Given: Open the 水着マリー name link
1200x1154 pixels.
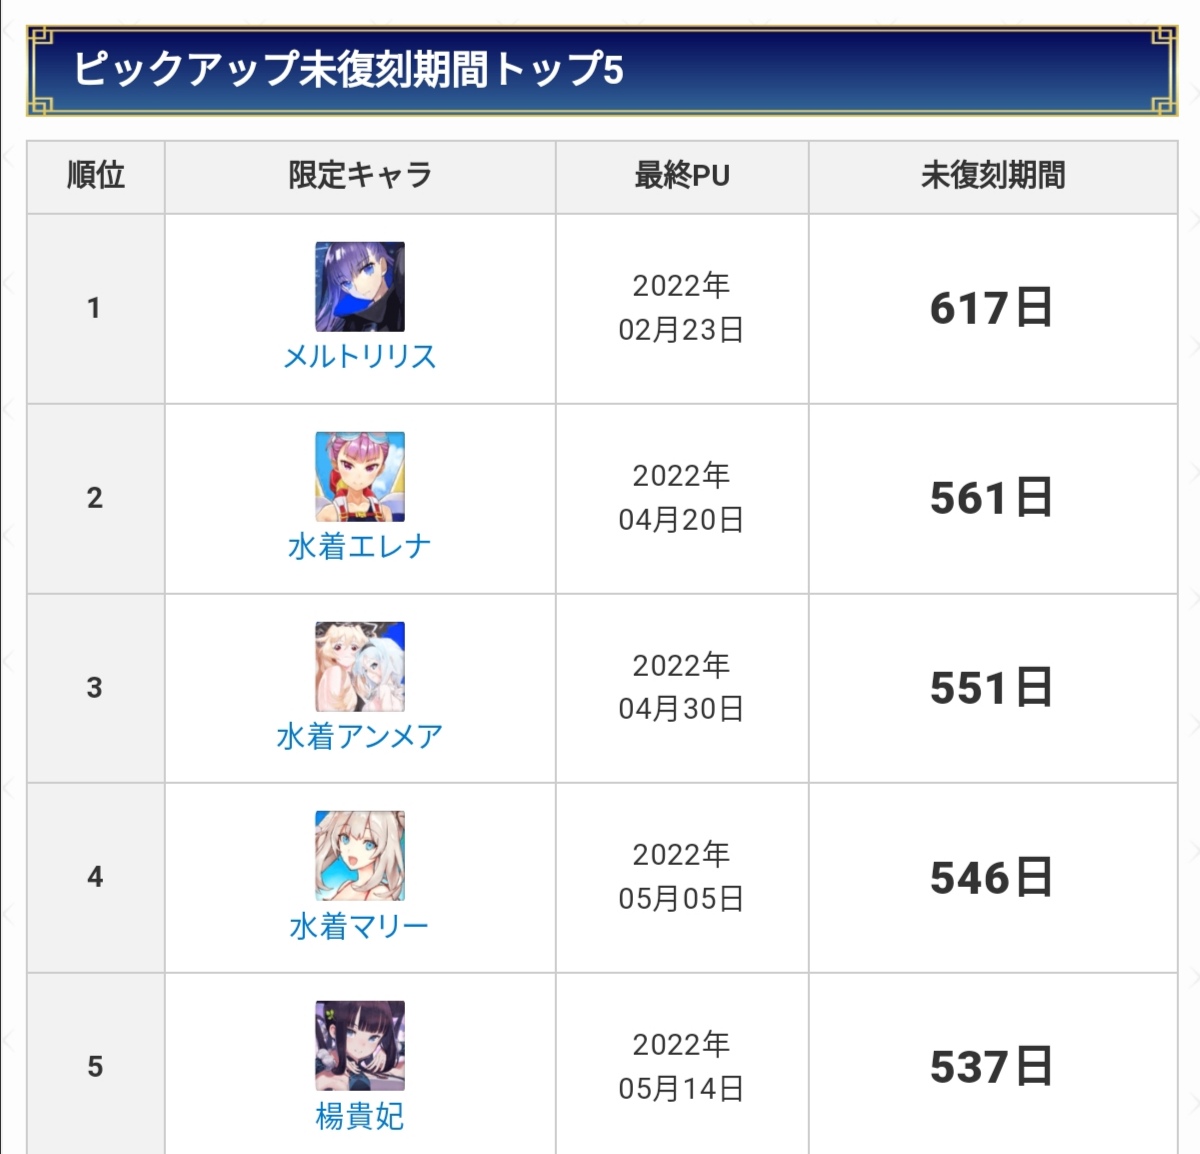Looking at the screenshot, I should [360, 927].
